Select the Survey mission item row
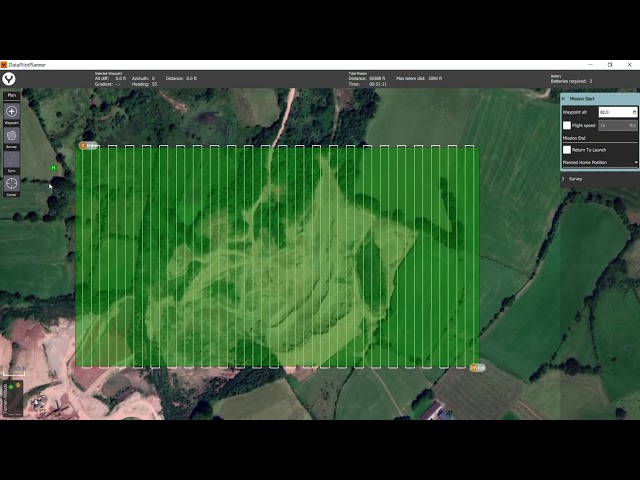 pyautogui.click(x=600, y=179)
